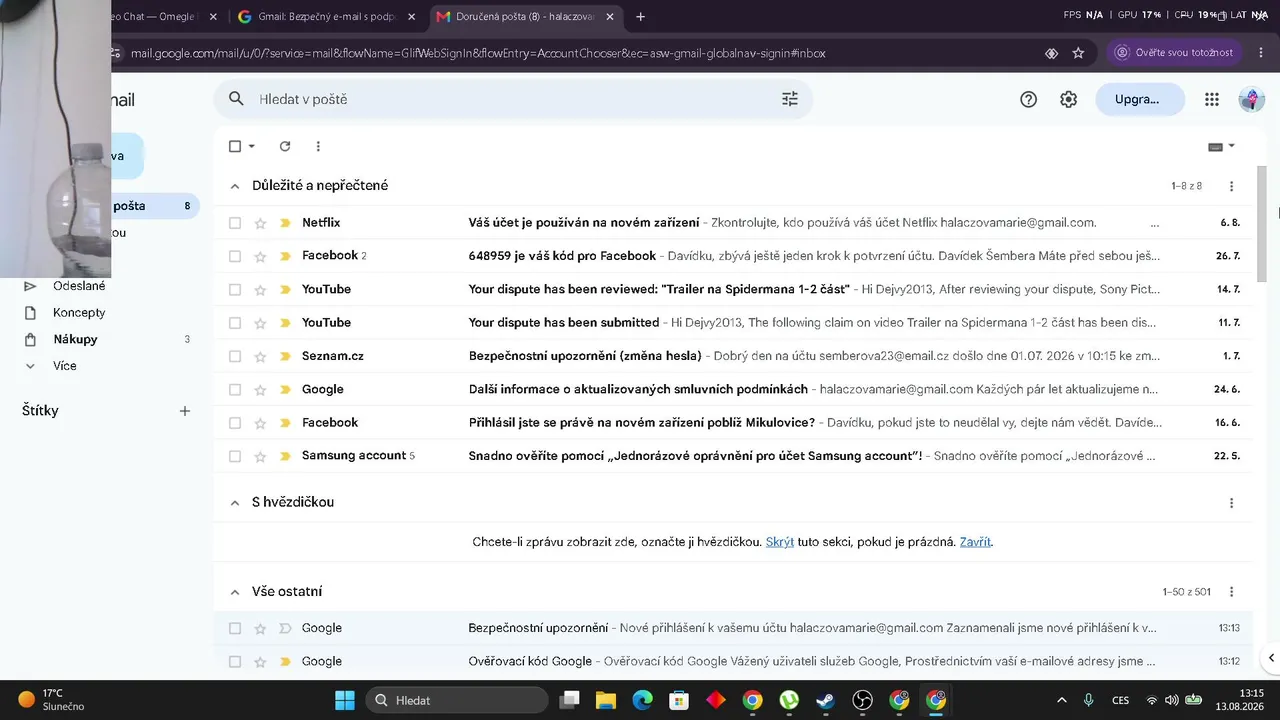Open the Google account avatar menu
The image size is (1280, 720).
(1251, 99)
